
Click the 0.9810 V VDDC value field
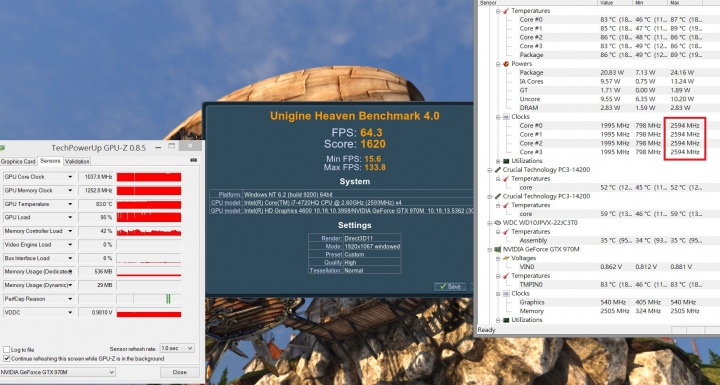(x=96, y=312)
